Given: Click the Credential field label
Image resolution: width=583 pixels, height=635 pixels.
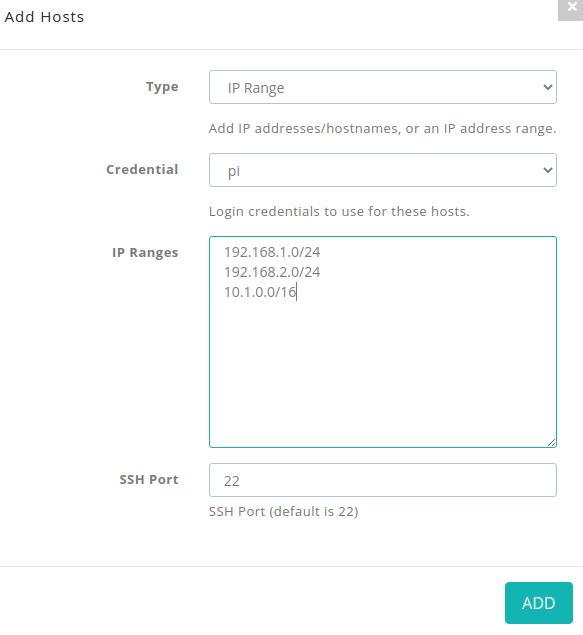Looking at the screenshot, I should click(142, 170).
